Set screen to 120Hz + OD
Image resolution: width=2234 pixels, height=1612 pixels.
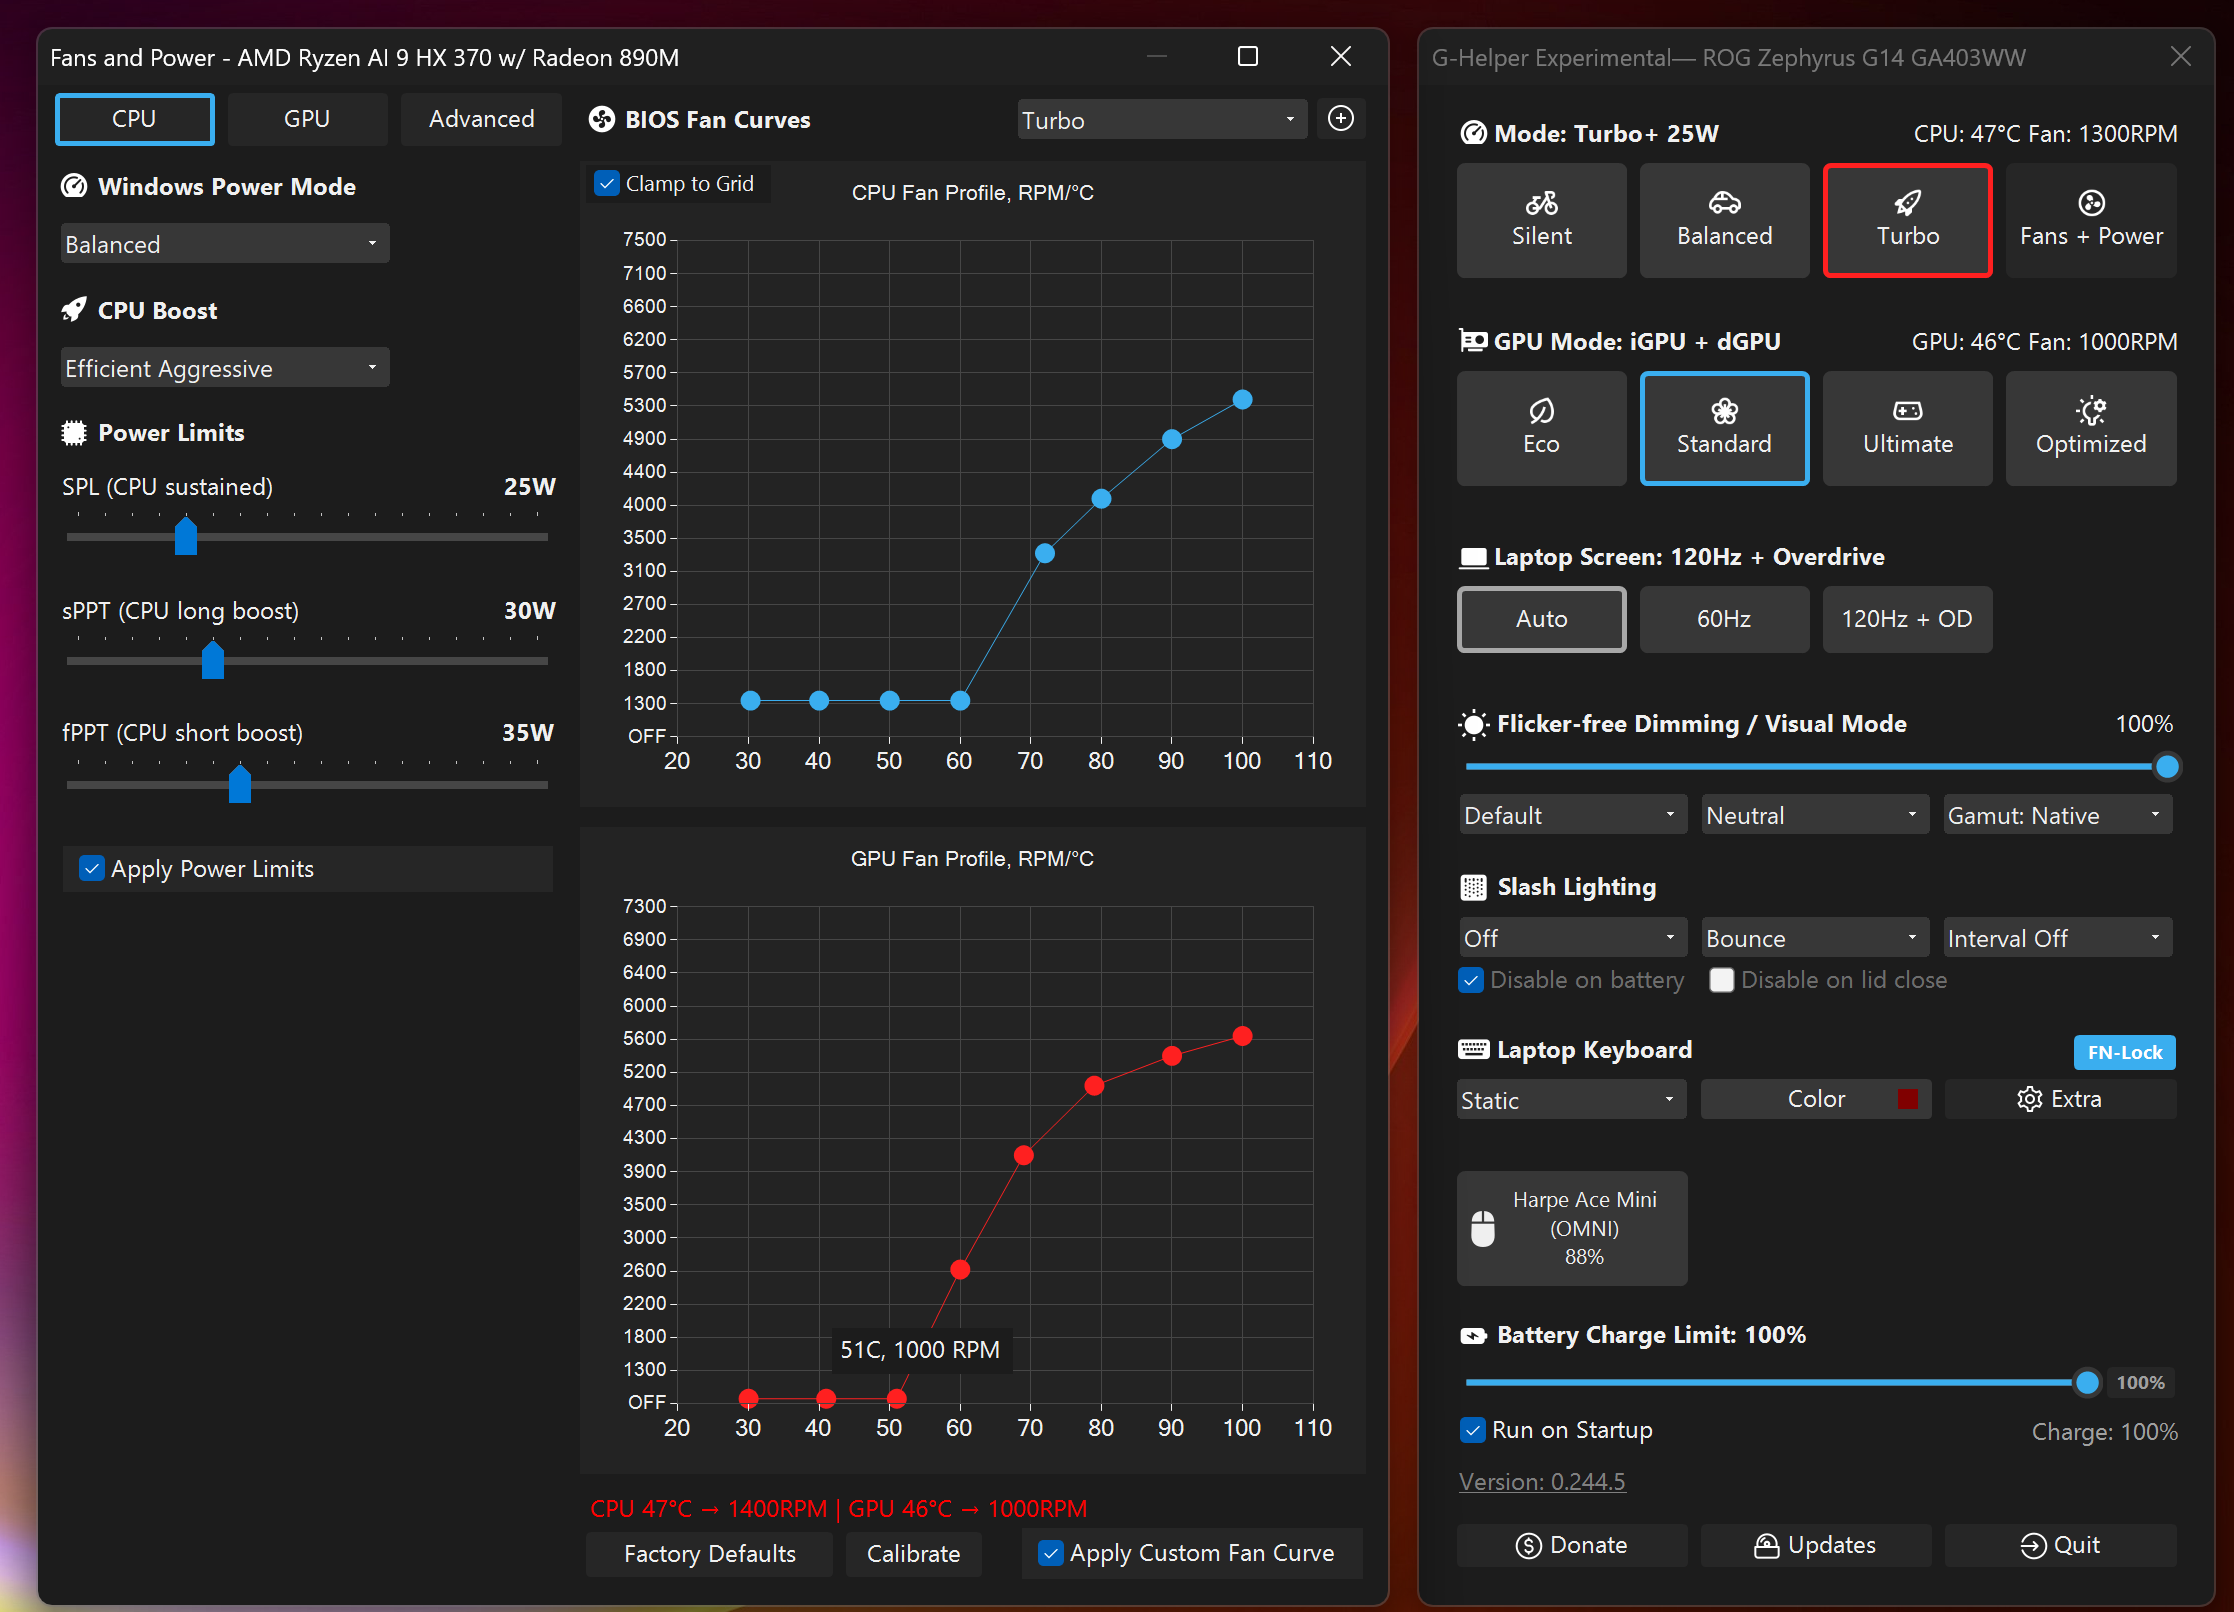[x=1907, y=619]
